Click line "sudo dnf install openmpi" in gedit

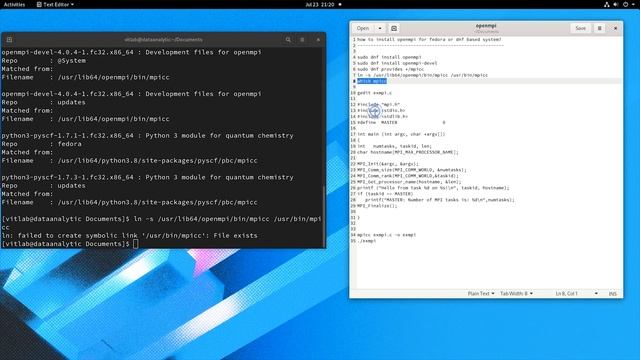(389, 57)
